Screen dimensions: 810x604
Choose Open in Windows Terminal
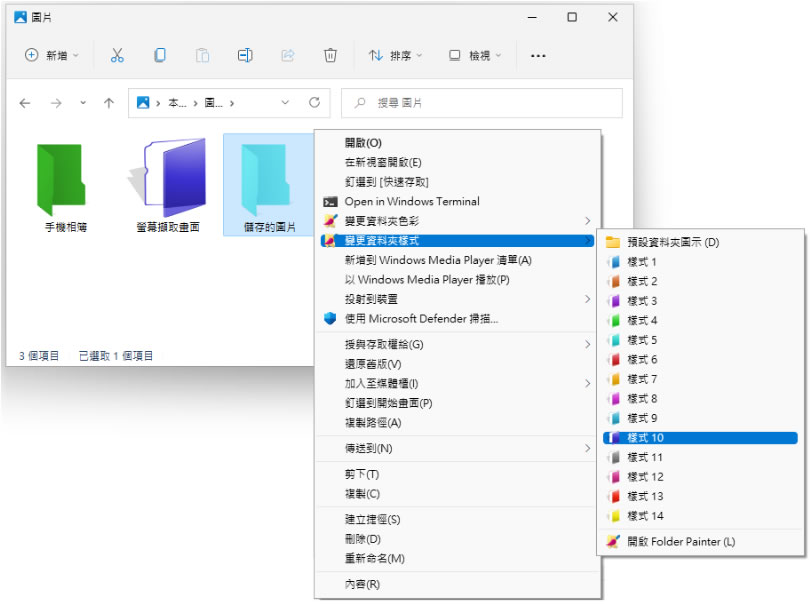[x=412, y=201]
